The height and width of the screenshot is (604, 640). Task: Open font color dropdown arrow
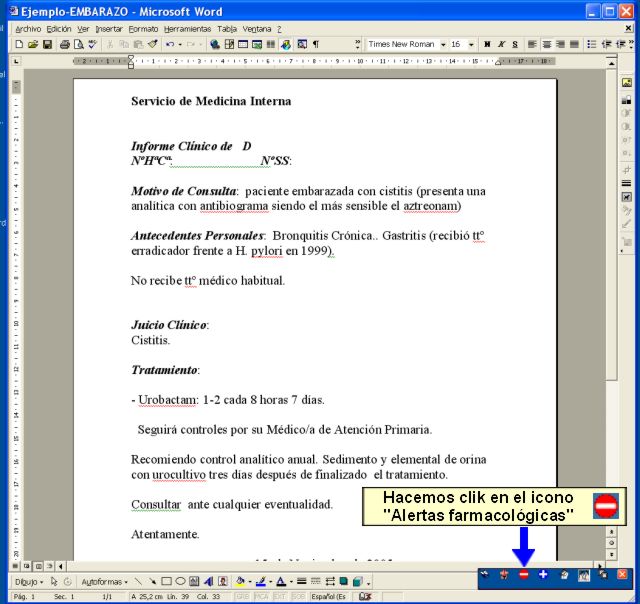[291, 582]
